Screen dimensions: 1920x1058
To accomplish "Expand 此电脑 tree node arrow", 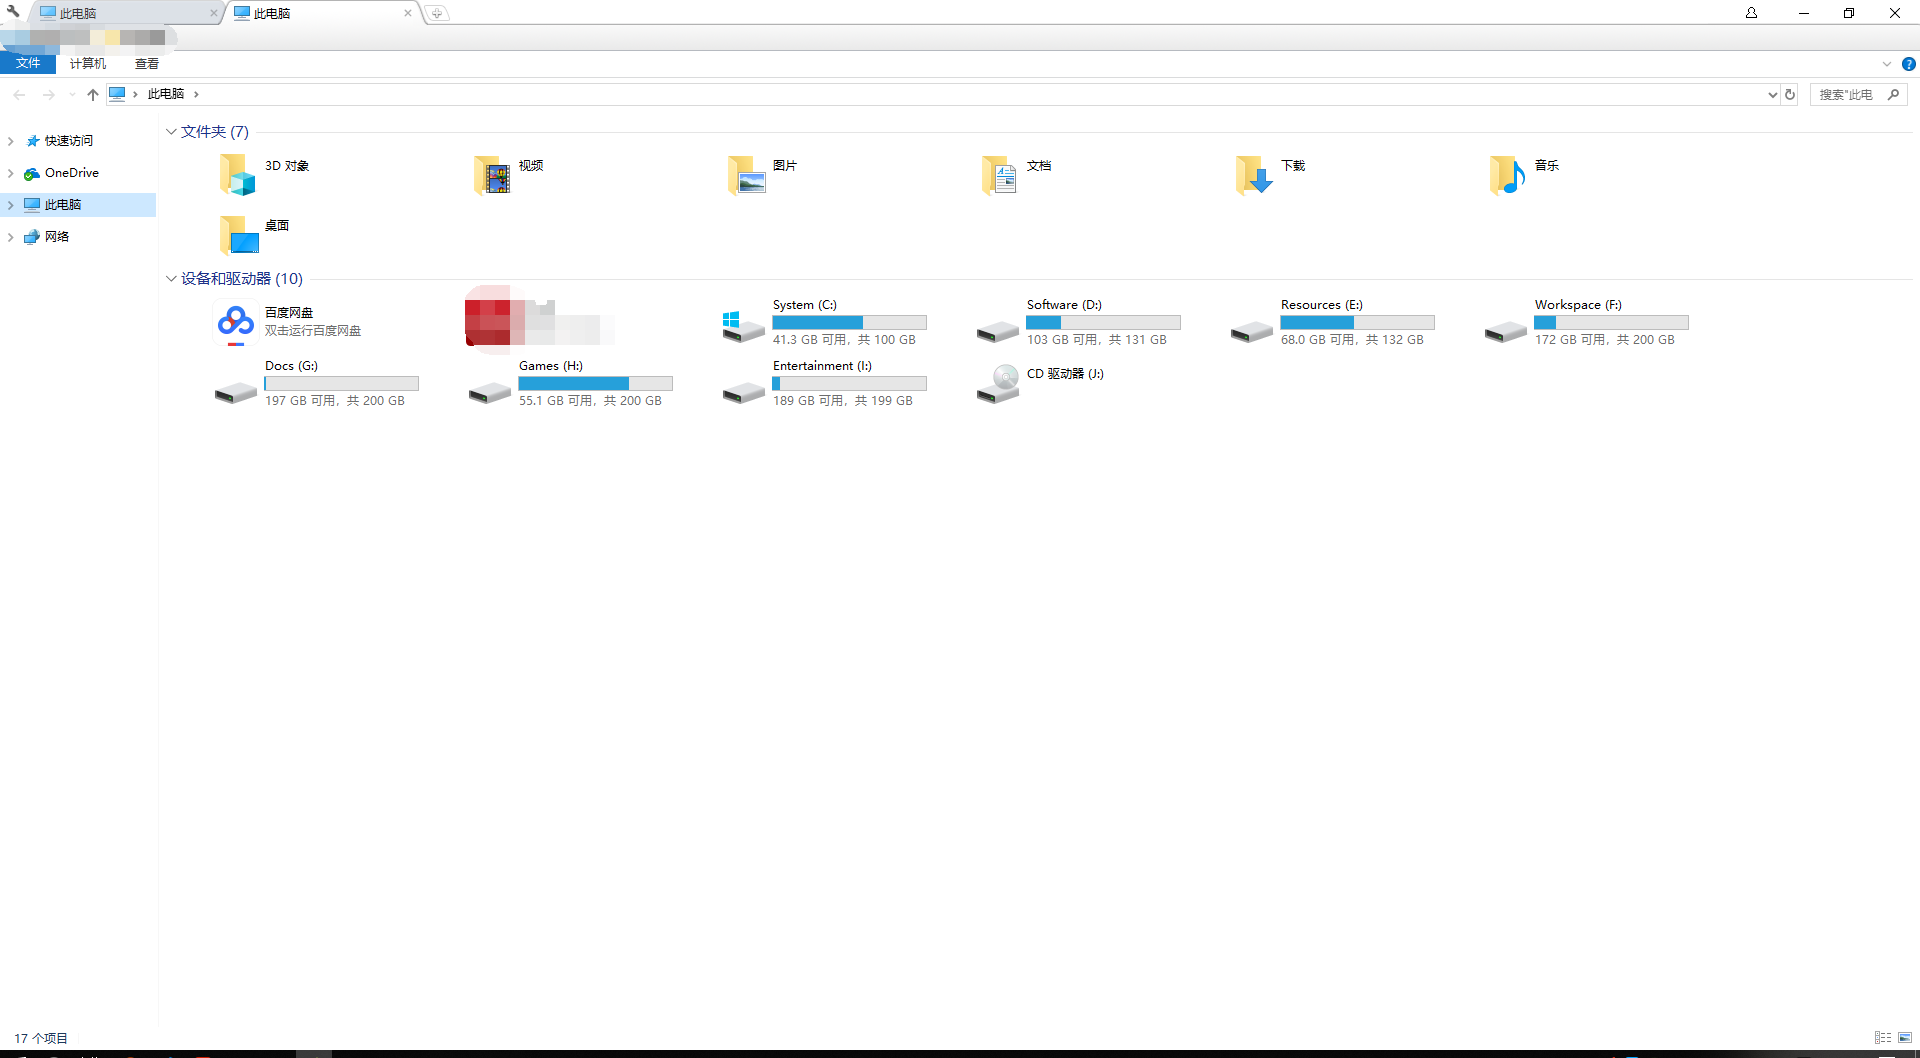I will [x=10, y=205].
